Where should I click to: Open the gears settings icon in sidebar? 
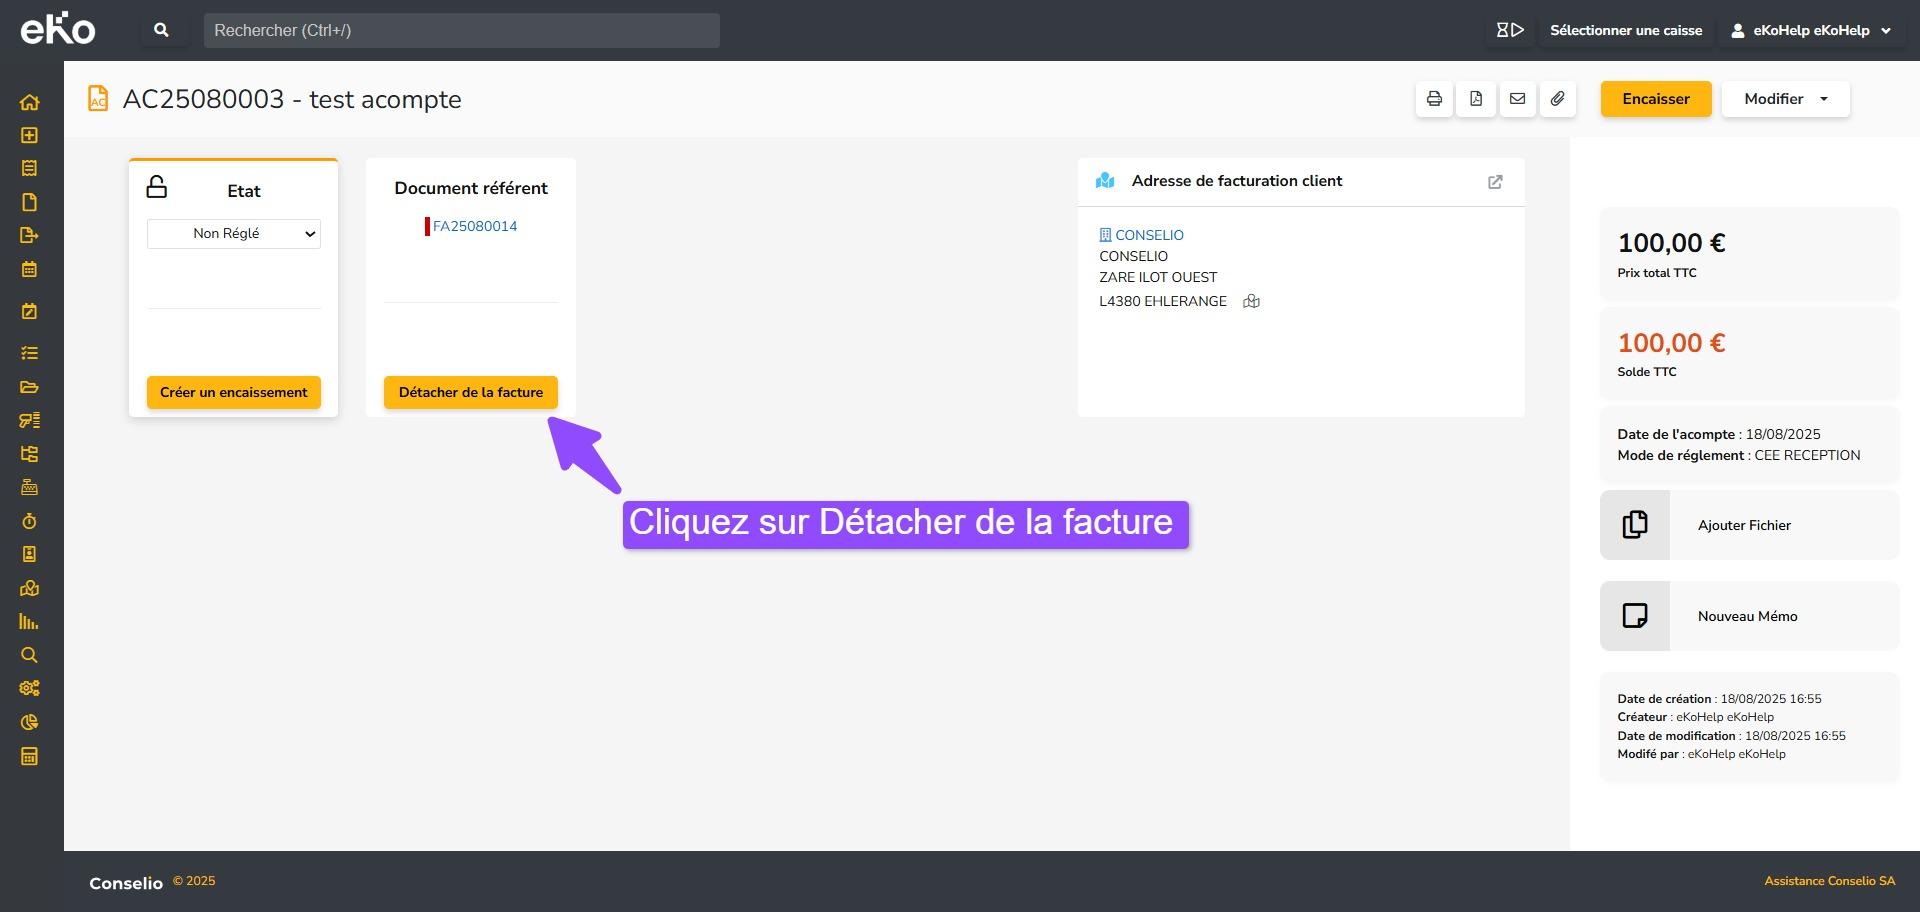click(29, 688)
